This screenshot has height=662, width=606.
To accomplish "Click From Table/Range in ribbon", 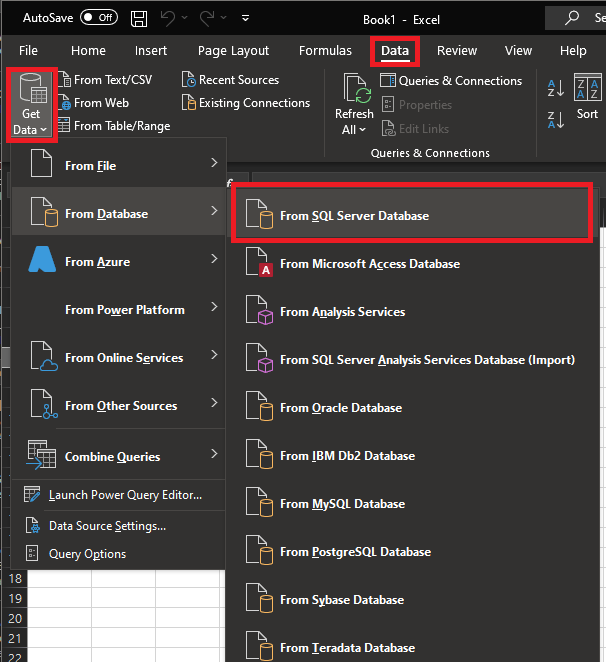I will [x=114, y=125].
